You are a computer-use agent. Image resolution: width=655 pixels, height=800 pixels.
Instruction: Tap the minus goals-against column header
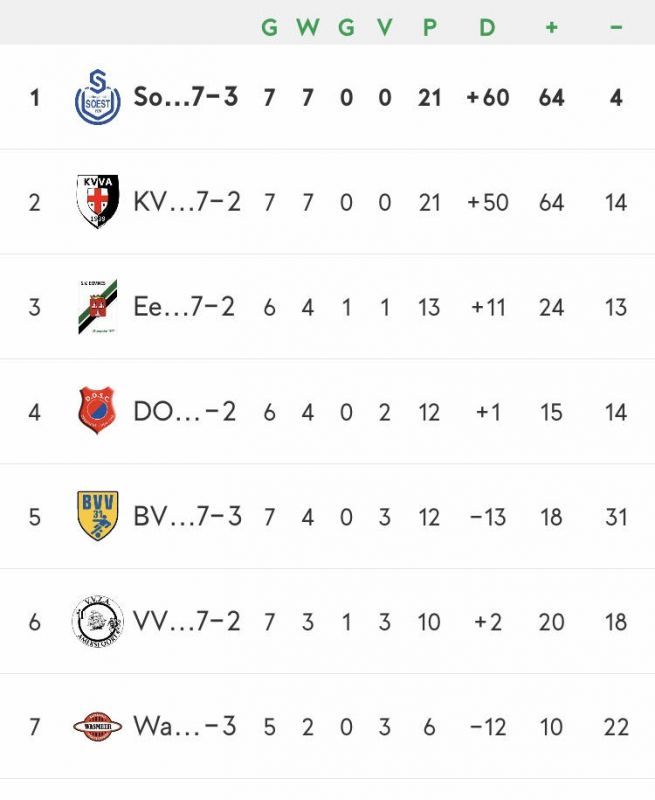[x=616, y=27]
